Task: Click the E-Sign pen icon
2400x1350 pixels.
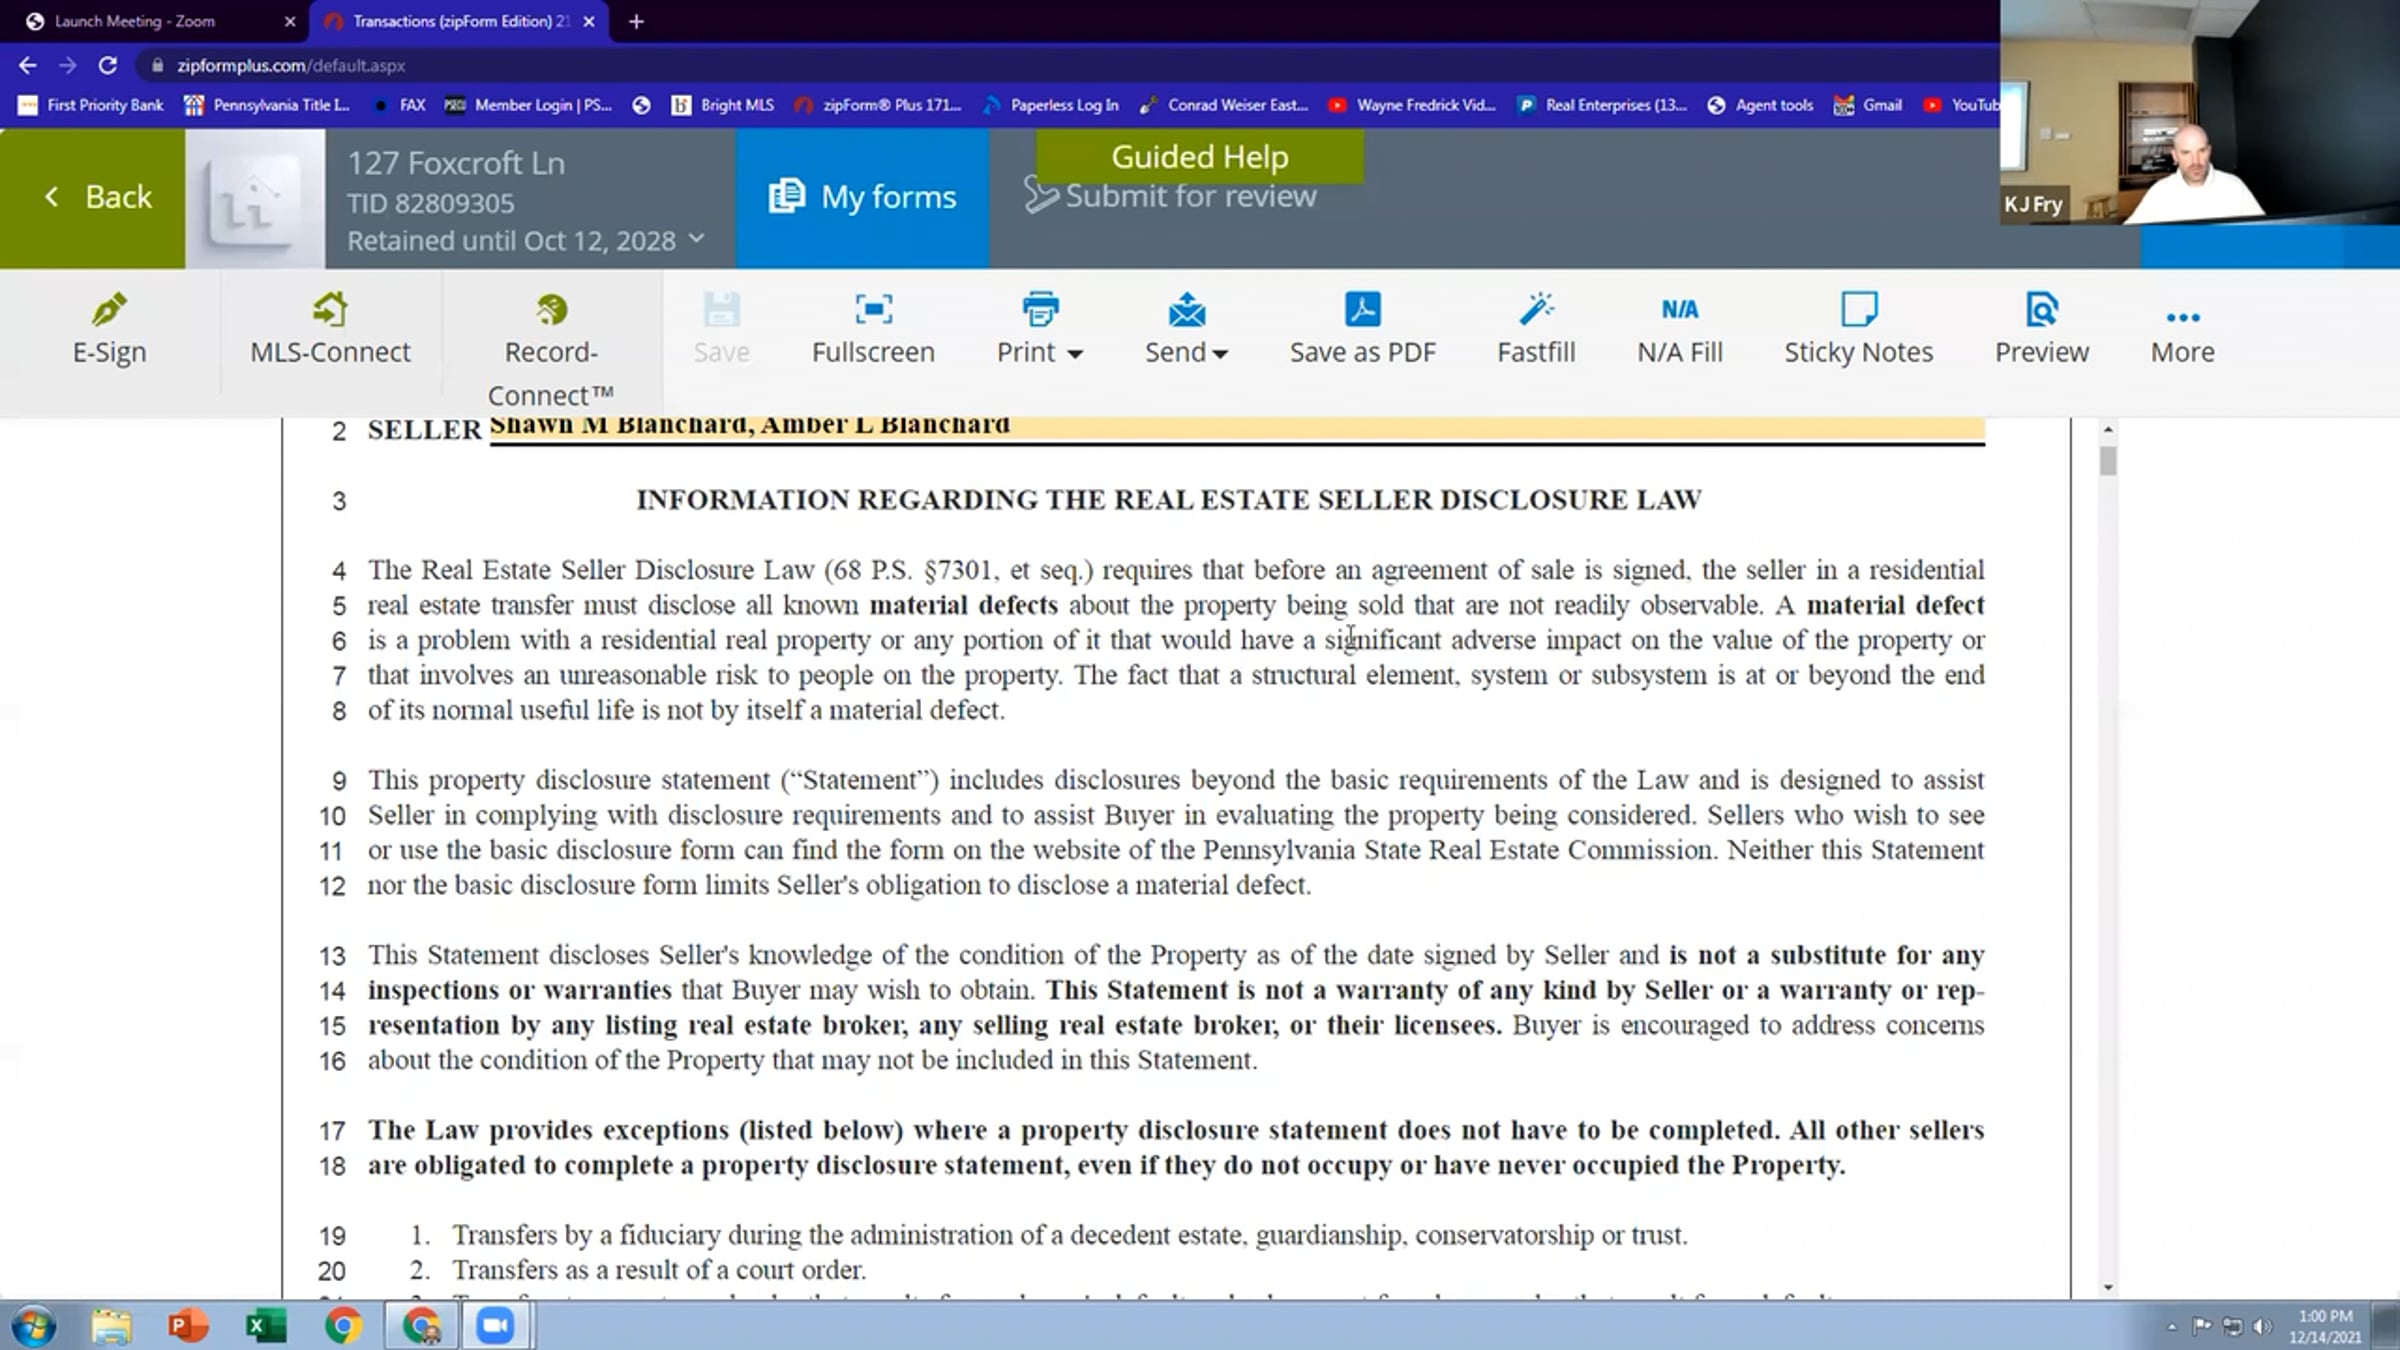Action: pos(109,310)
